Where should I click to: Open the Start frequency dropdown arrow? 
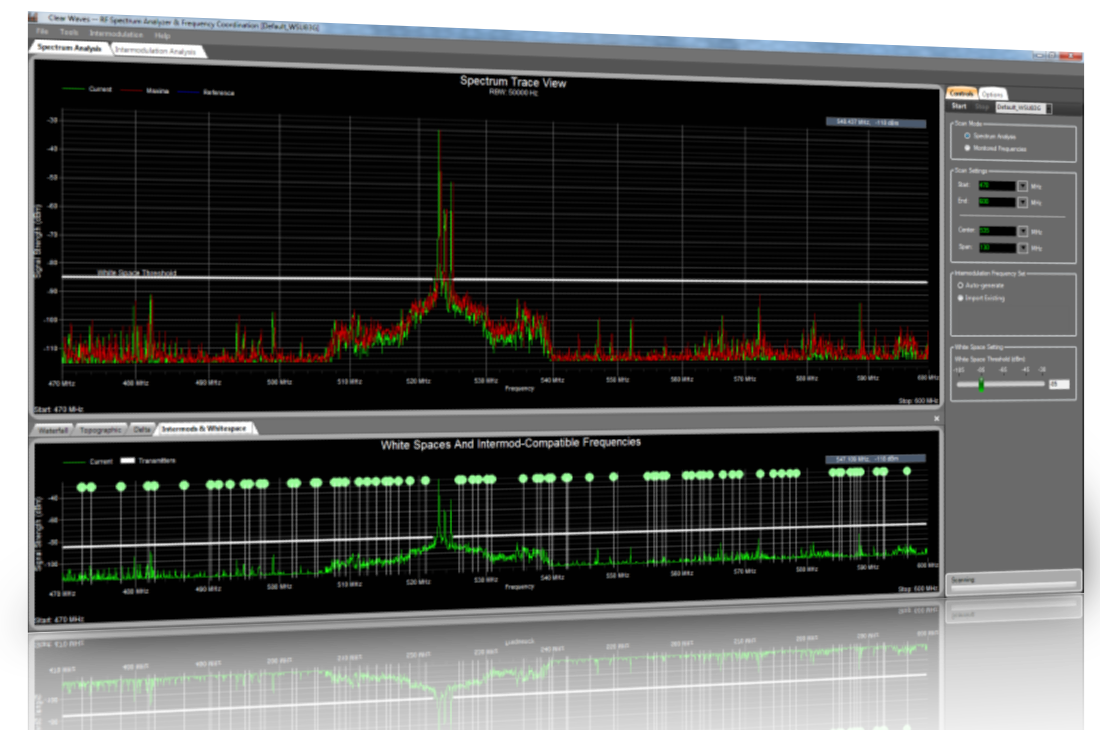pos(1023,187)
